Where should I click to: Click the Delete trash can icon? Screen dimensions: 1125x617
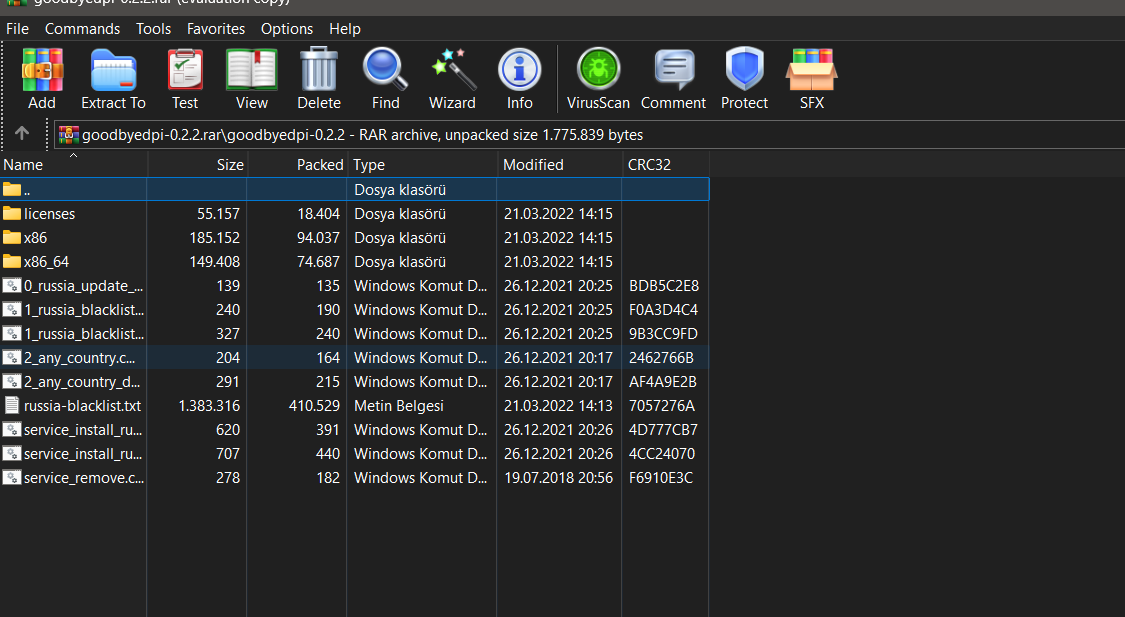click(319, 70)
